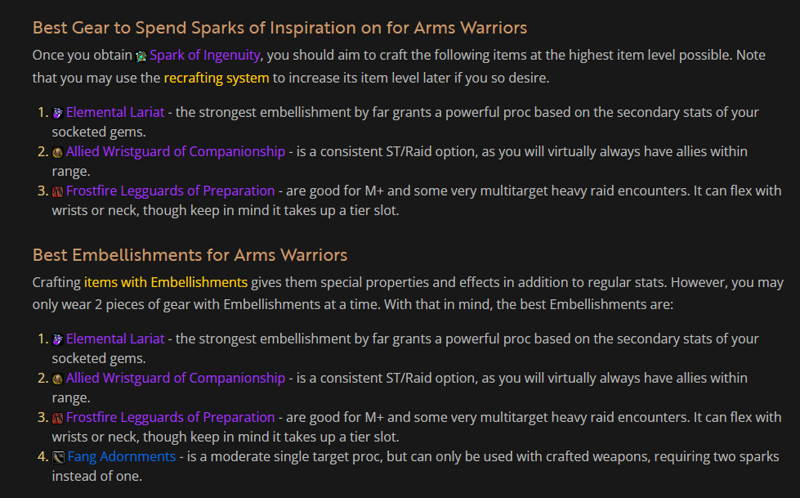Click Frostfire Legguards icon in Sparks gear list
Screen dimensions: 800x498
58,191
